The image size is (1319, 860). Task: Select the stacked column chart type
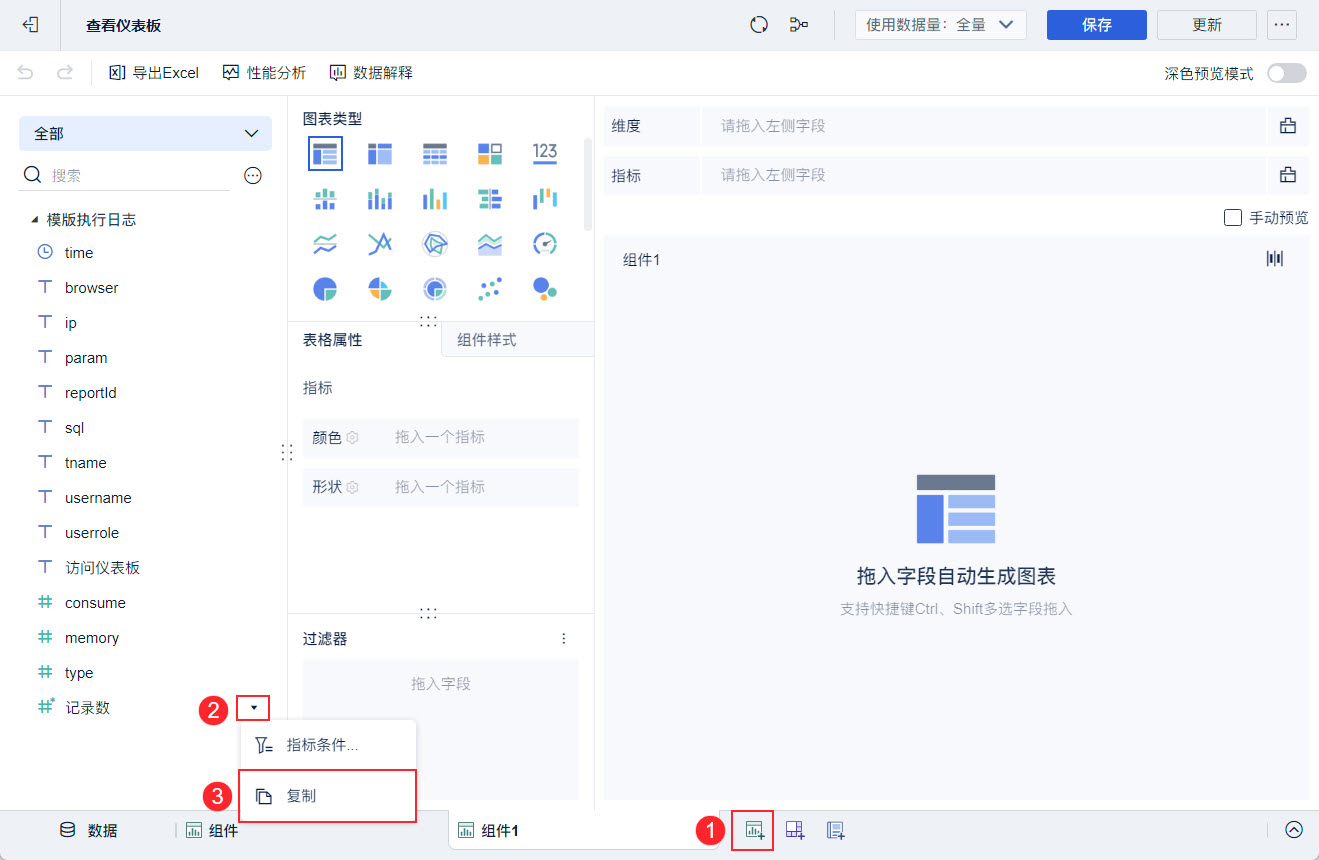(x=380, y=199)
